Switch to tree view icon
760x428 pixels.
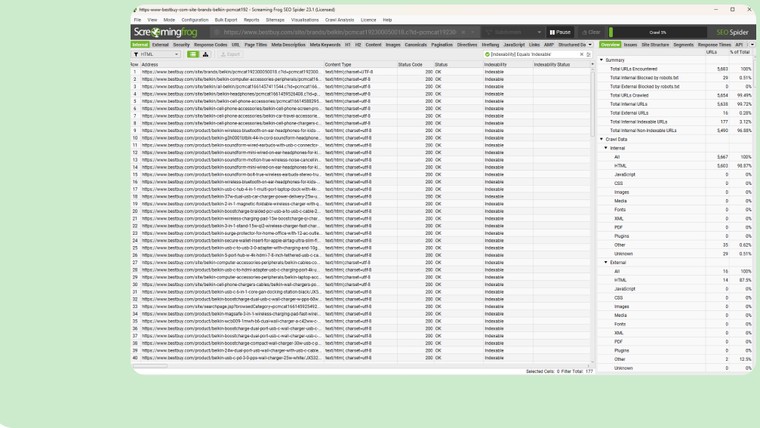[x=206, y=54]
